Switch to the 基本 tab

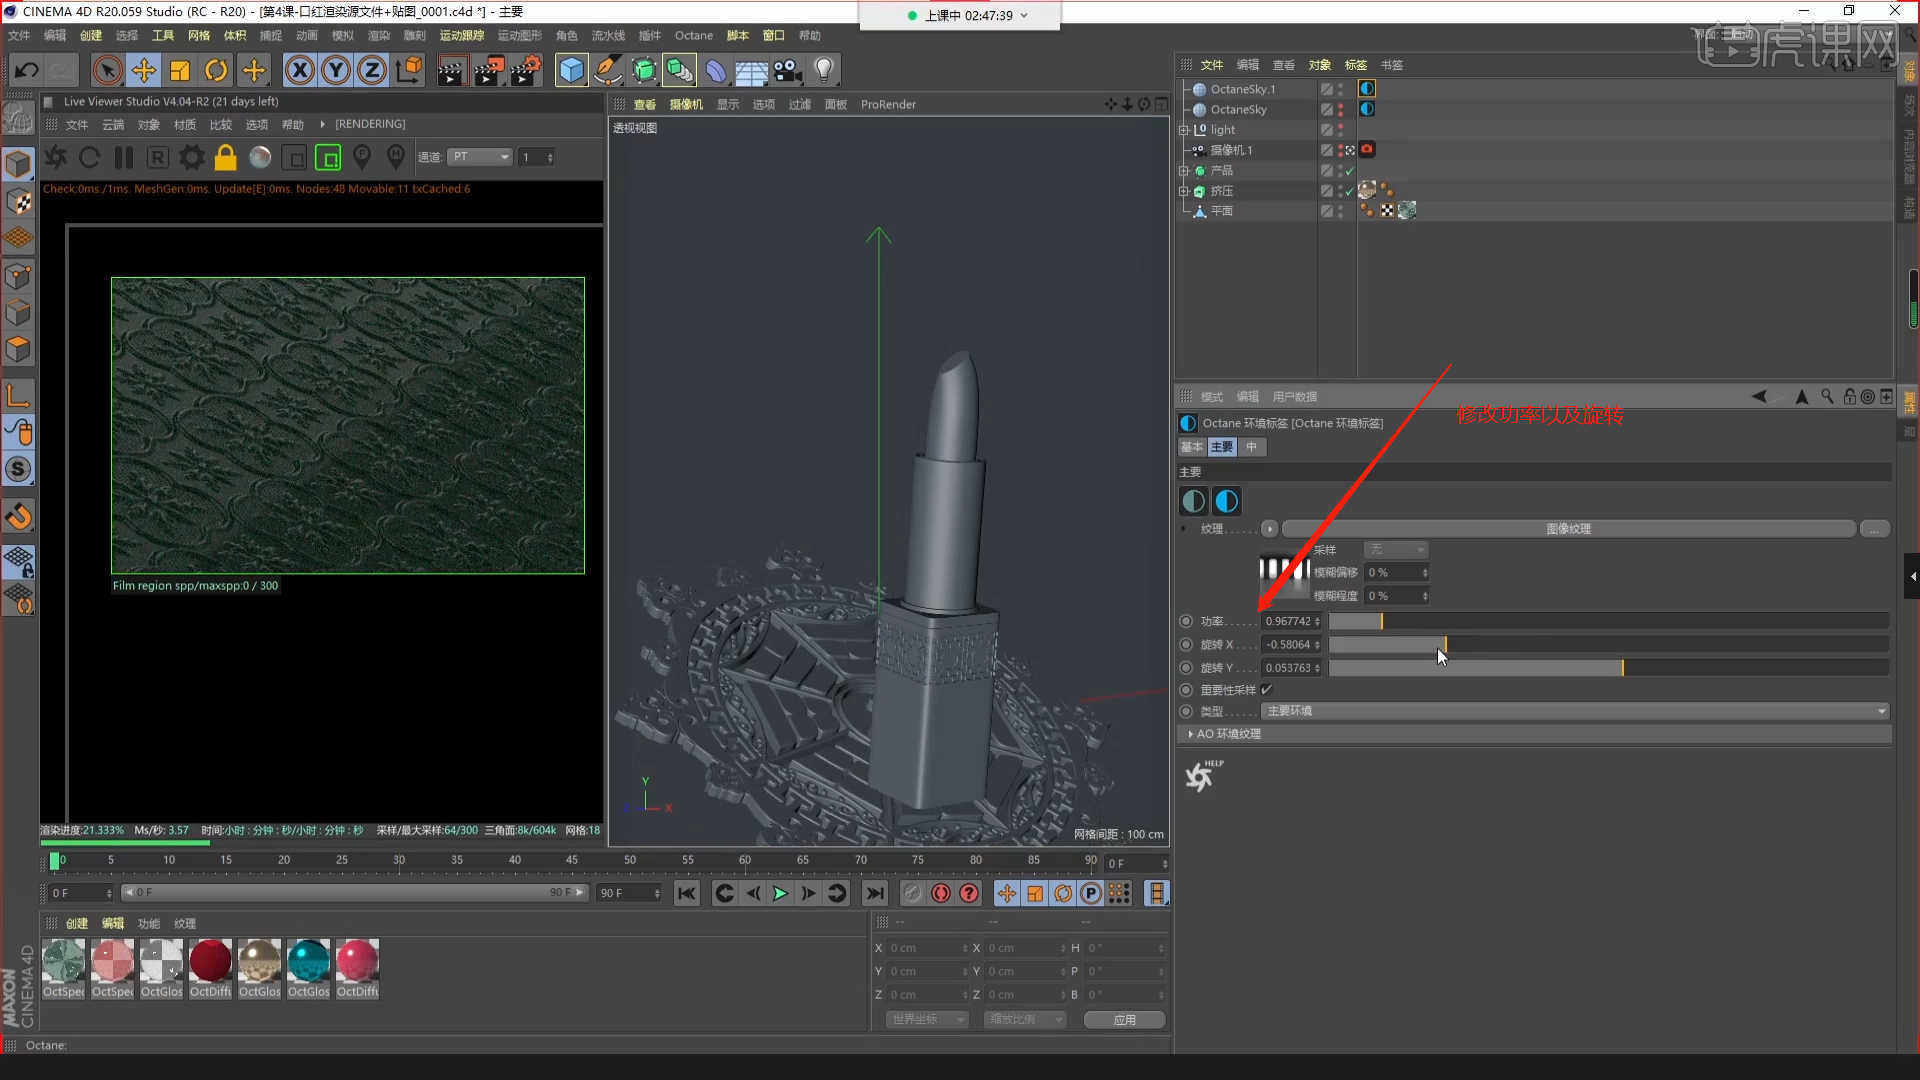tap(1192, 447)
